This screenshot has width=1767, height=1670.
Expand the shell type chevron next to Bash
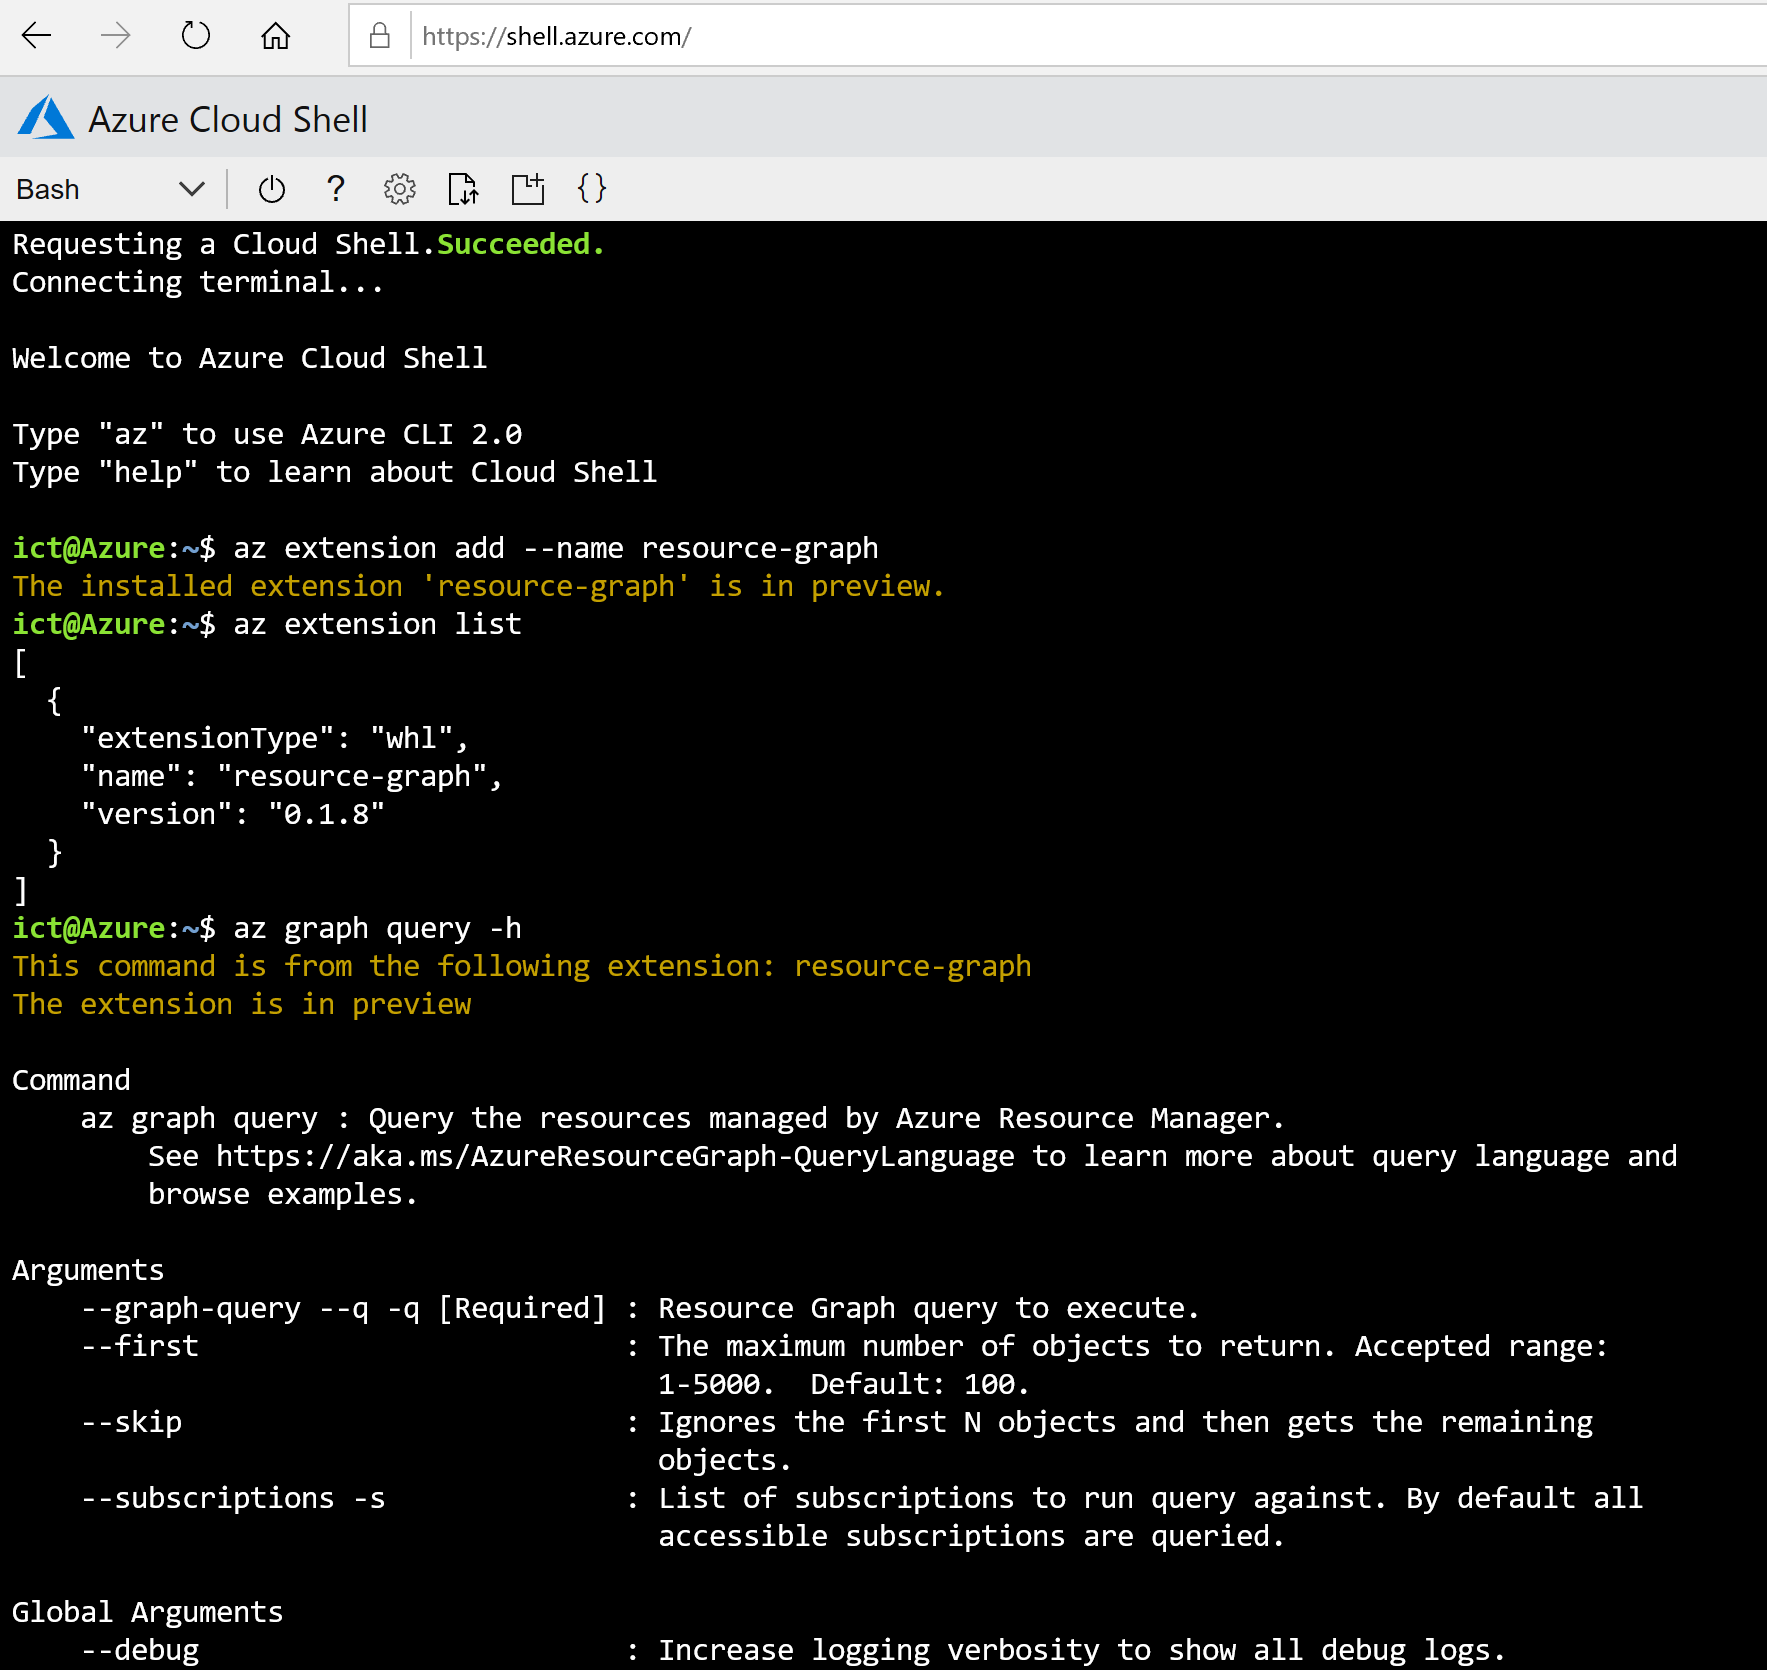coord(191,189)
